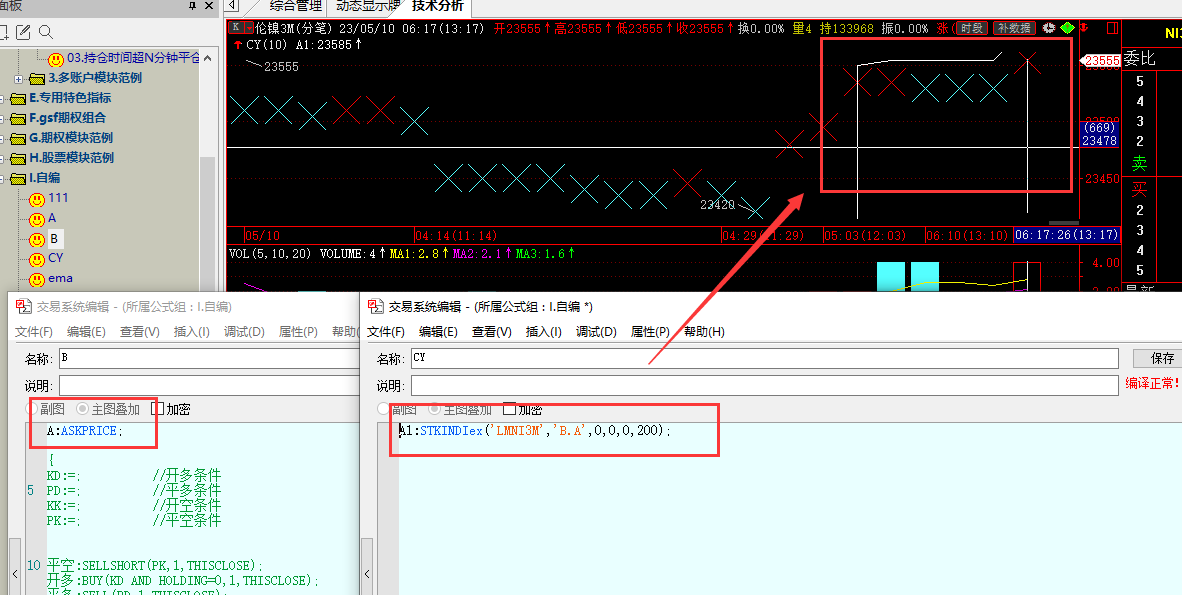Screen dimensions: 1182x595
Task: Click the 说明 field in CY editor
Action: [x=764, y=385]
